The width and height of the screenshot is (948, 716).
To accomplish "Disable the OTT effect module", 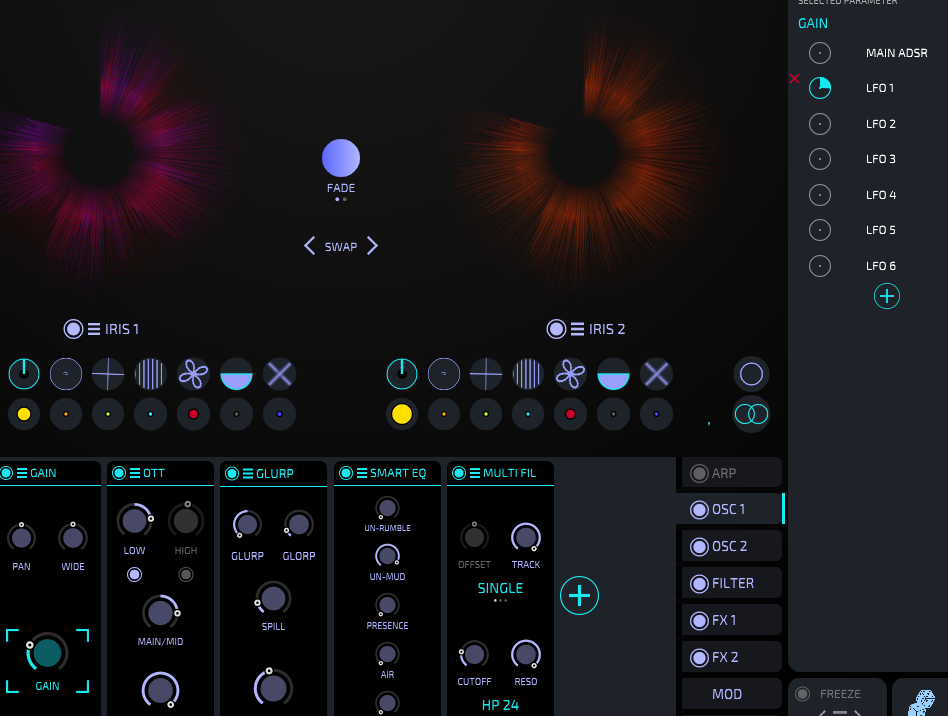I will coord(119,473).
